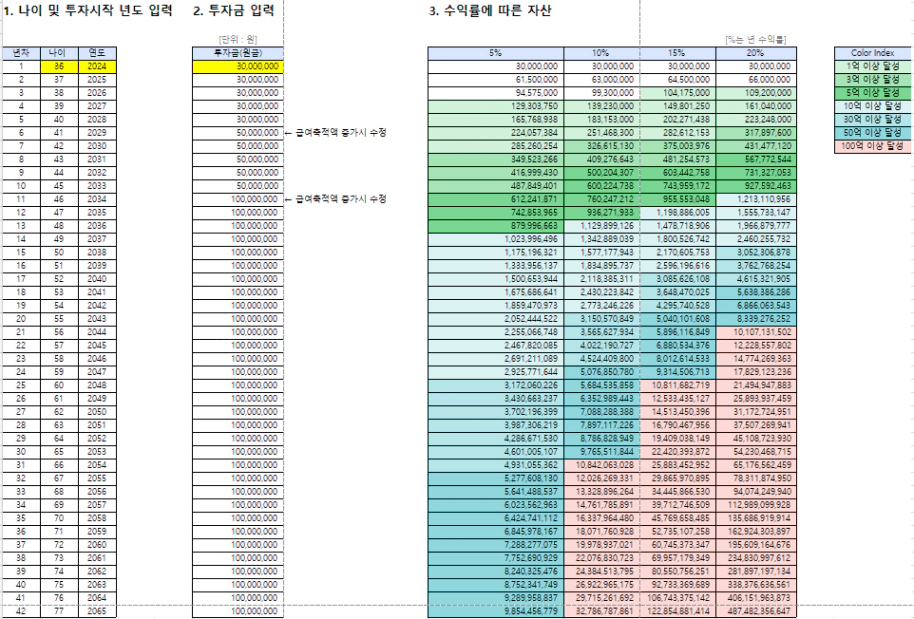Select the value 567,772,544 in the 20% column
Viewport: 914px width, 619px height.
coord(755,159)
